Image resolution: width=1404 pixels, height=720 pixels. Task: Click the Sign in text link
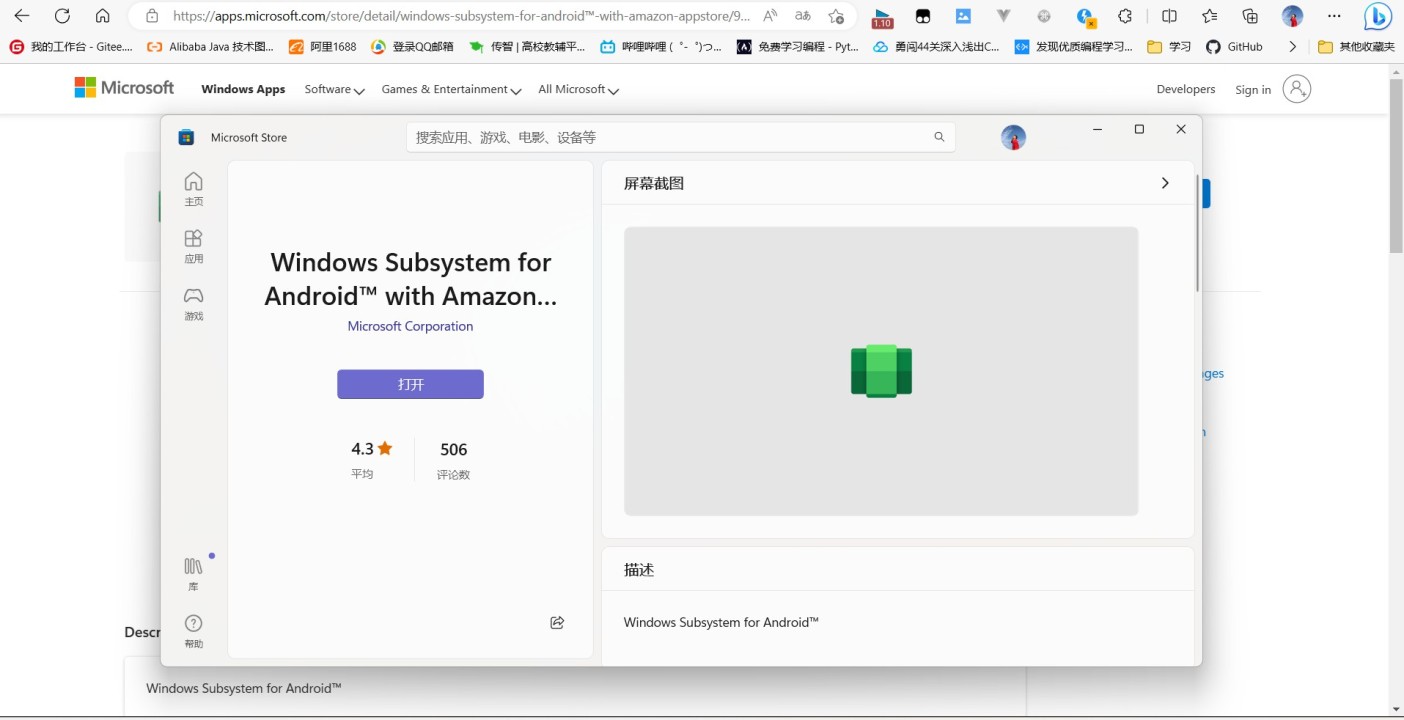[1253, 89]
